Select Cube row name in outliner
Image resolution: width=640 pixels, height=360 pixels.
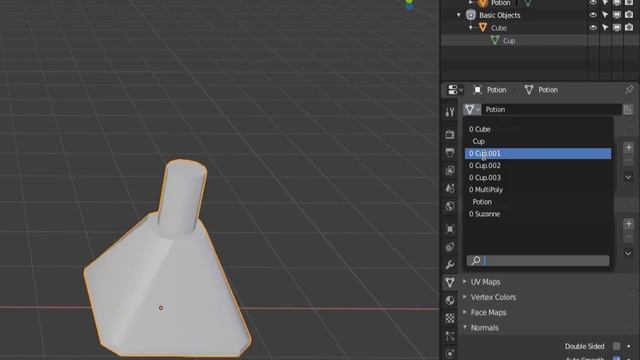[x=499, y=28]
